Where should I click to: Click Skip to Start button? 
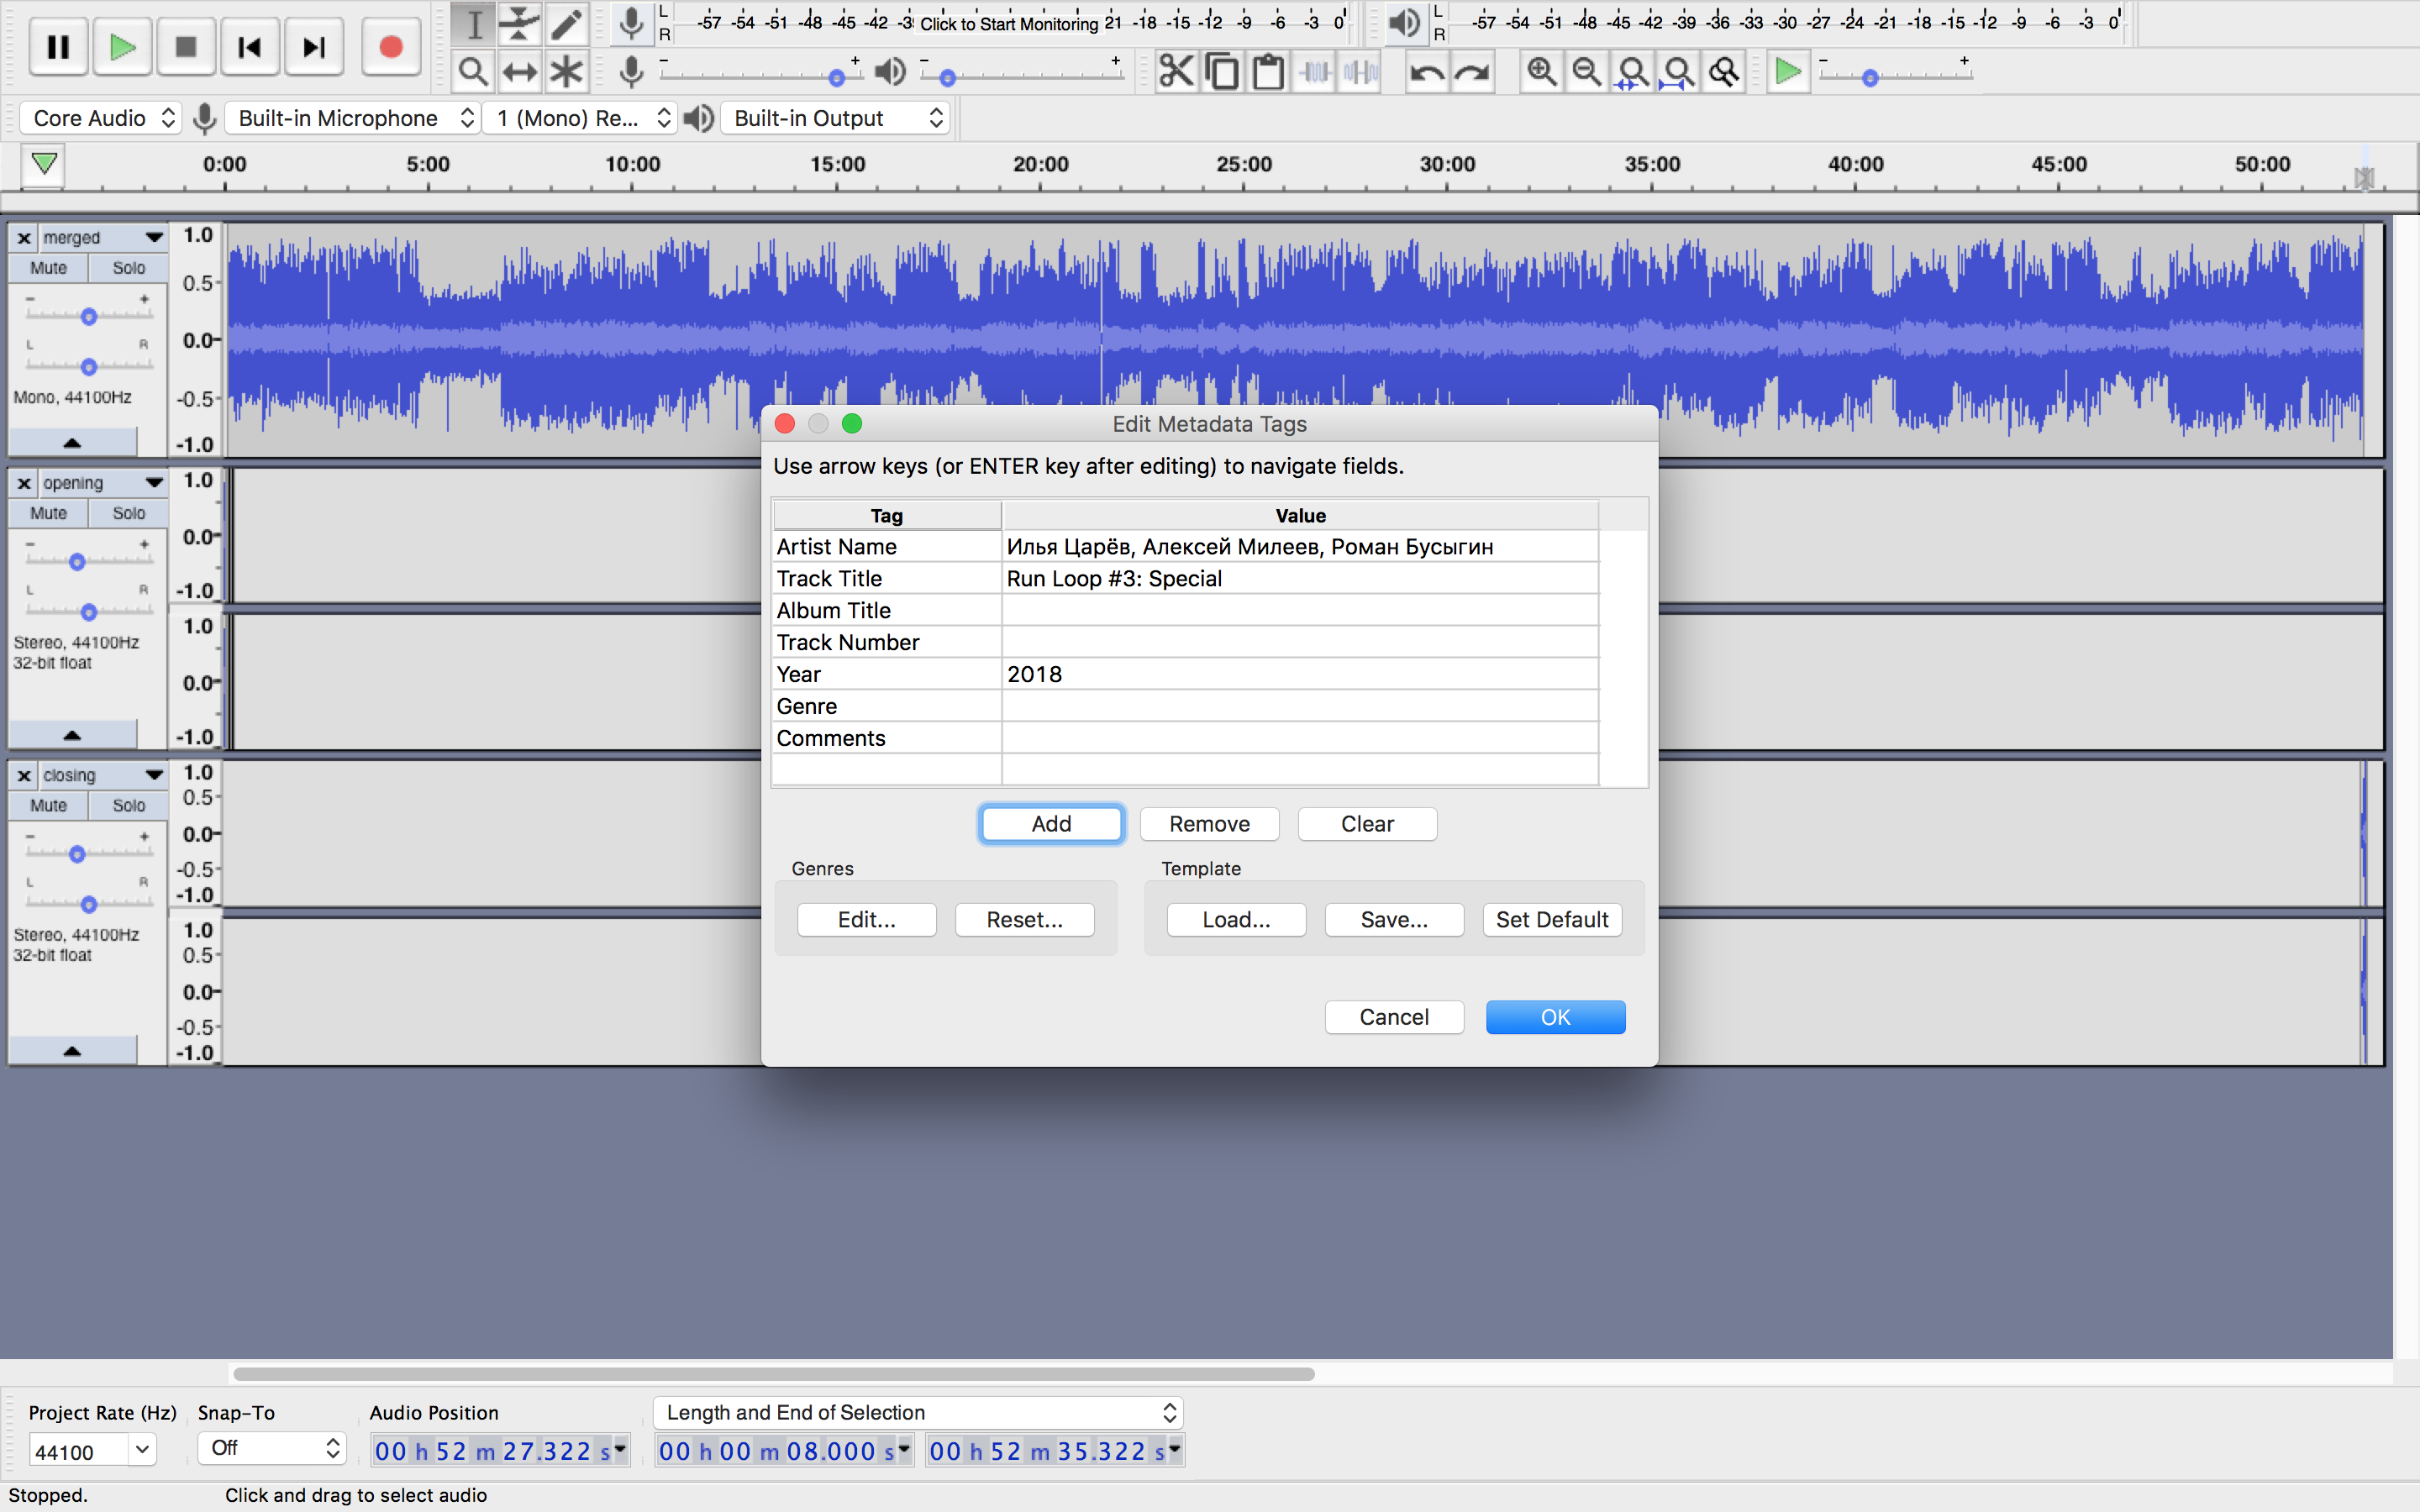pos(249,47)
